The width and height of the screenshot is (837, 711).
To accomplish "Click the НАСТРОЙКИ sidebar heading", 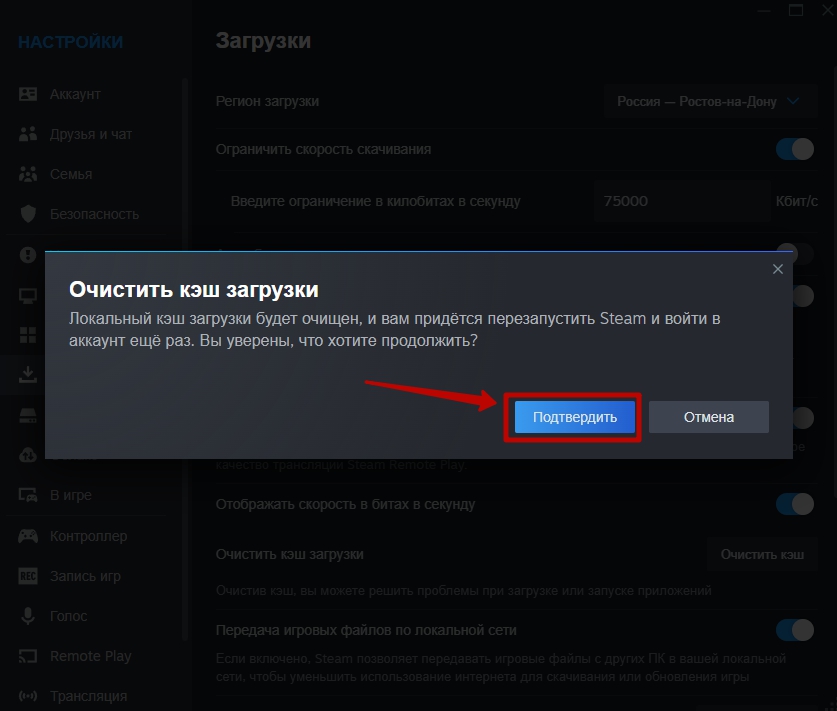I will pyautogui.click(x=70, y=42).
